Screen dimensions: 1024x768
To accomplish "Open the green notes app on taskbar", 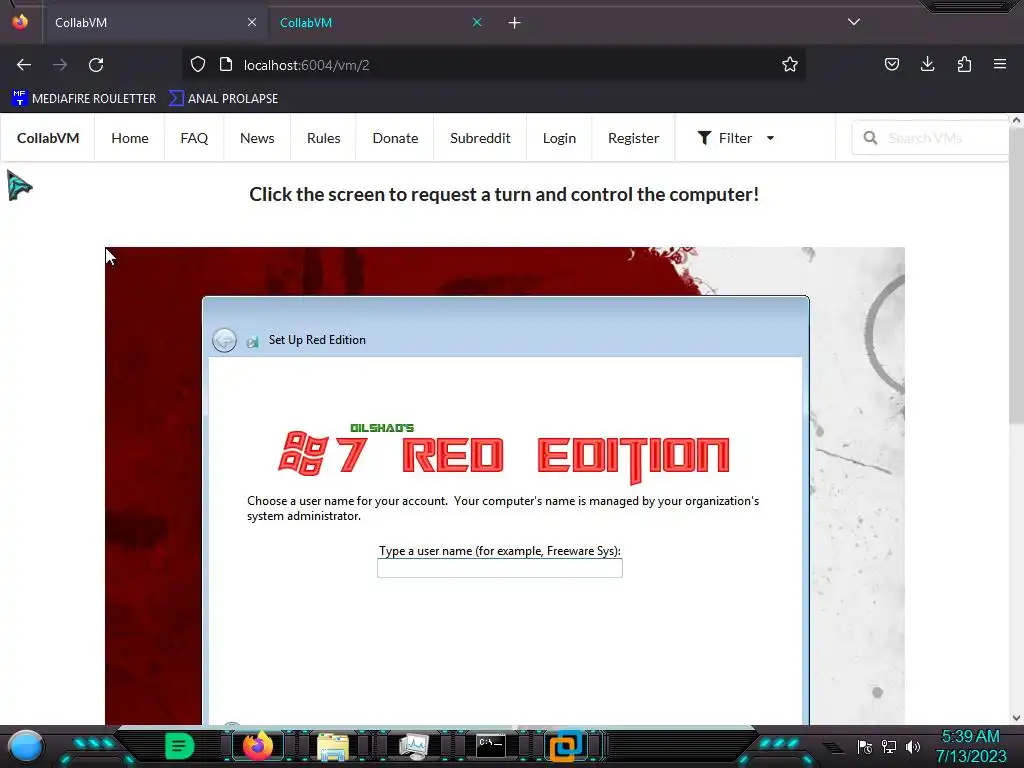I will click(x=180, y=746).
